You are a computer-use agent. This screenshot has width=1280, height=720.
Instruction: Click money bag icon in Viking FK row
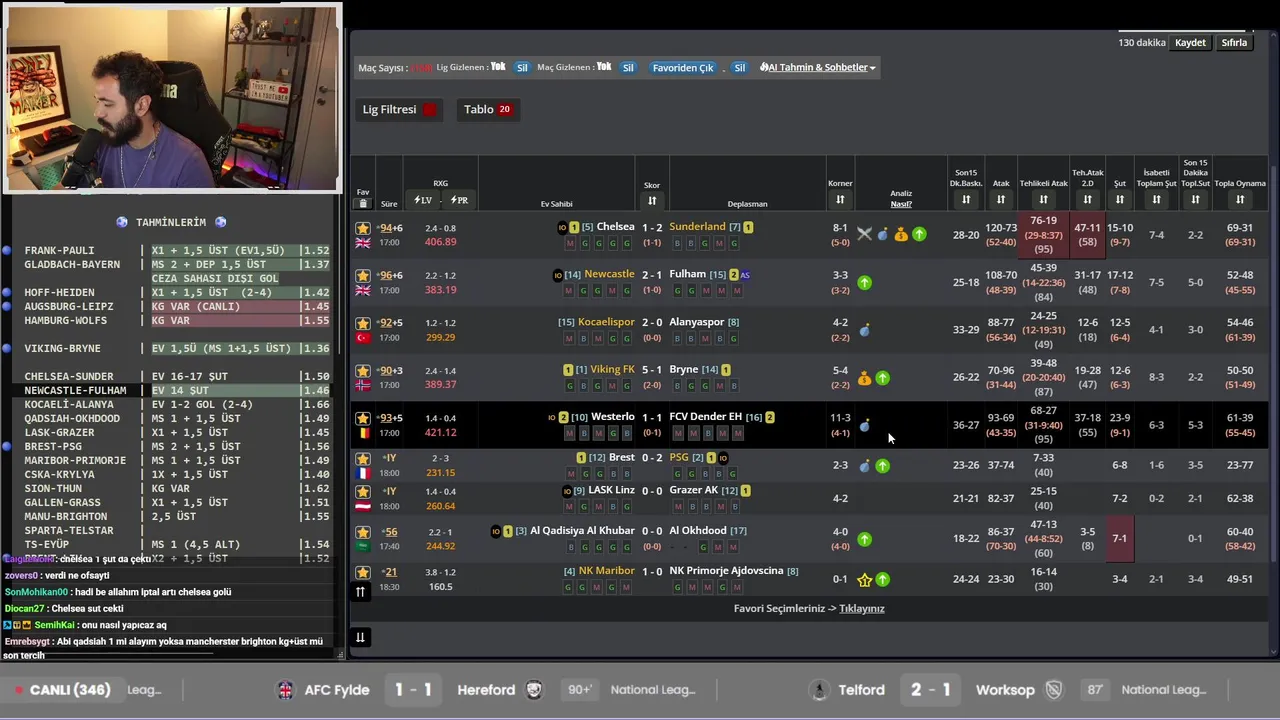(x=864, y=378)
